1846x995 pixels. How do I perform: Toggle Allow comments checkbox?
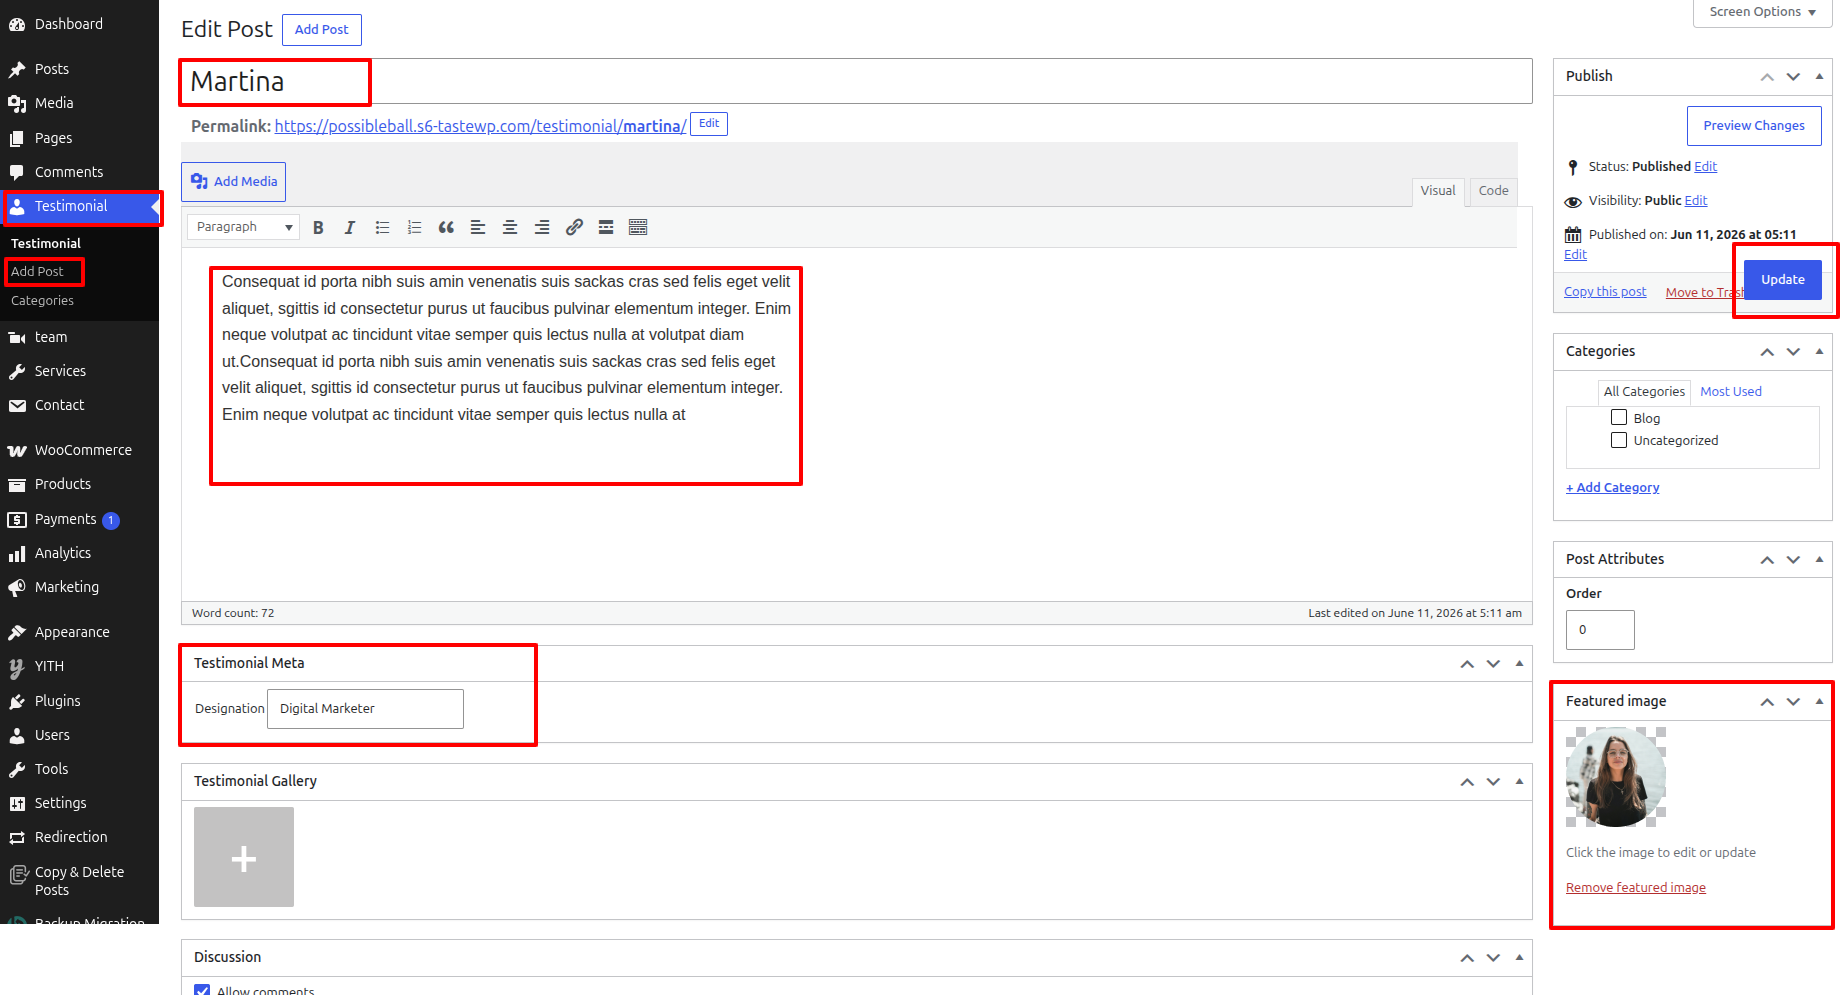click(x=202, y=990)
